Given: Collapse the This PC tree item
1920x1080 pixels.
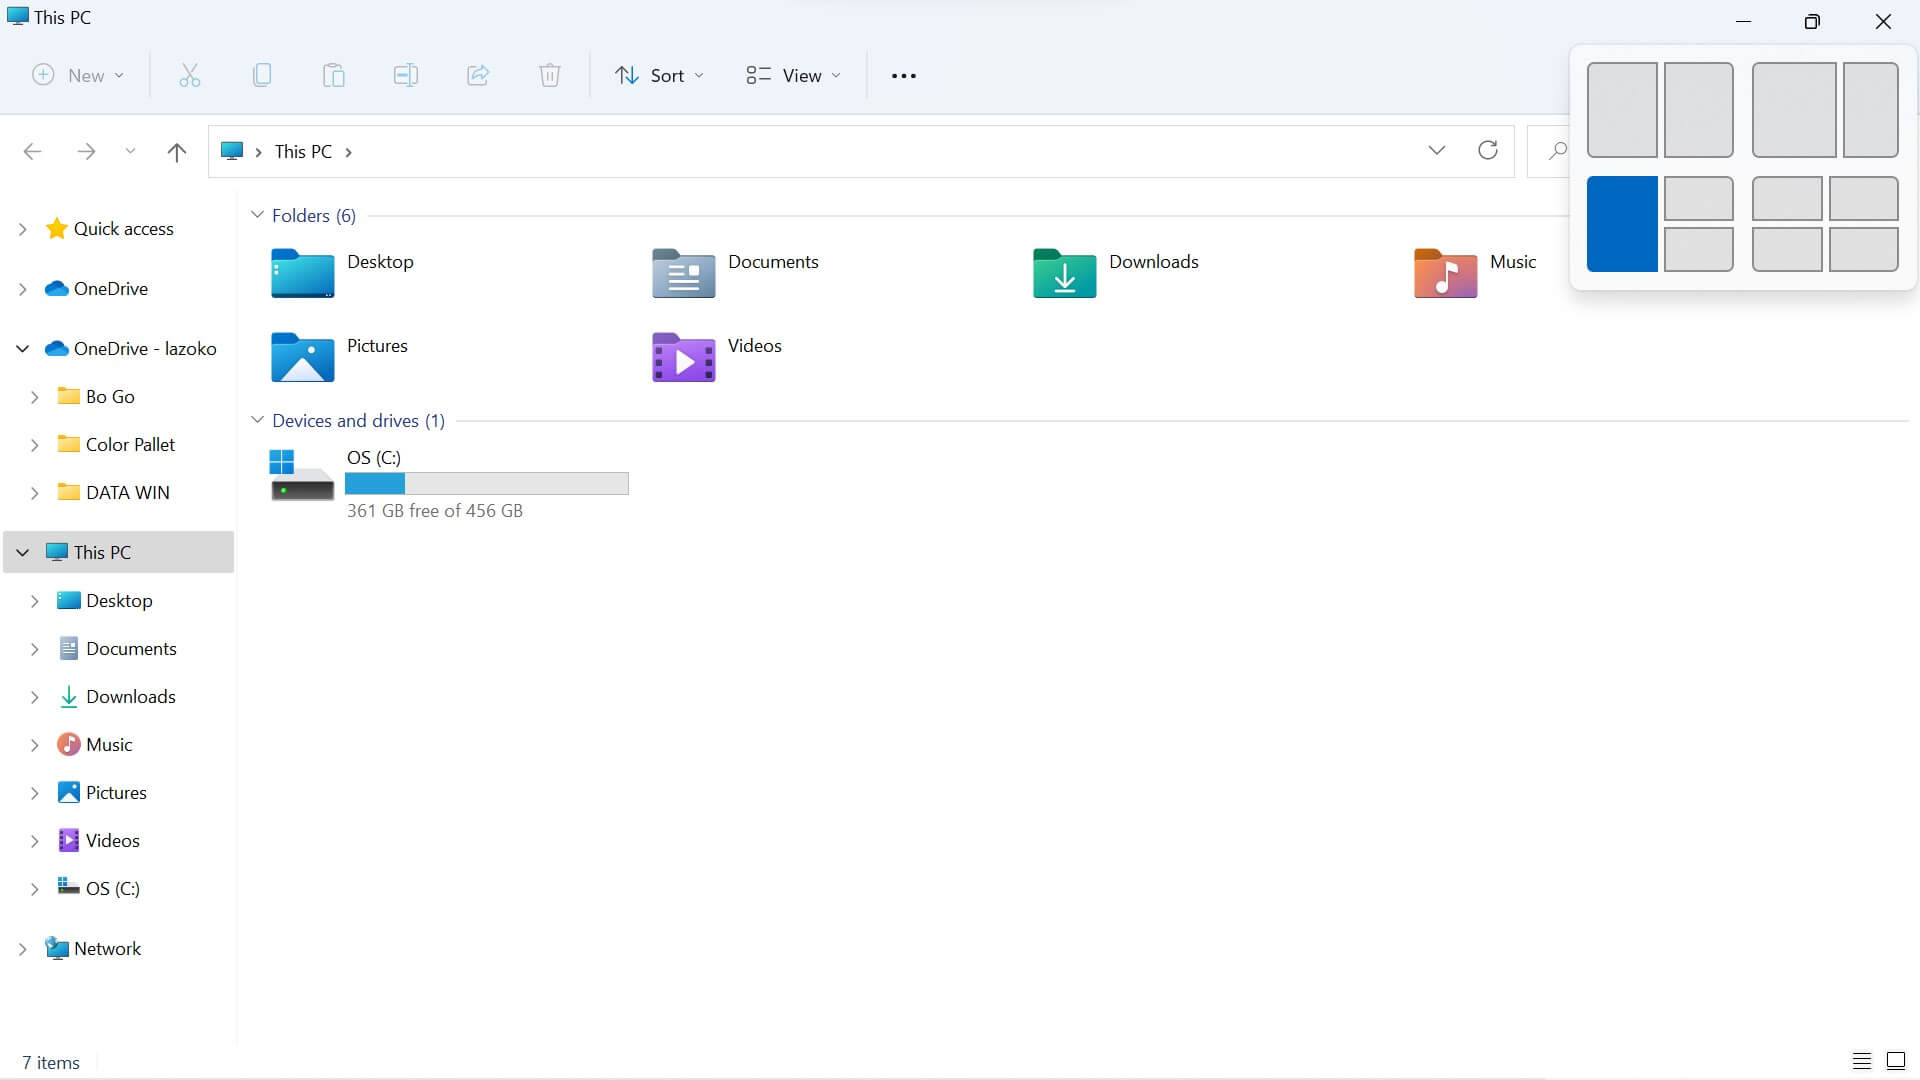Looking at the screenshot, I should (21, 551).
